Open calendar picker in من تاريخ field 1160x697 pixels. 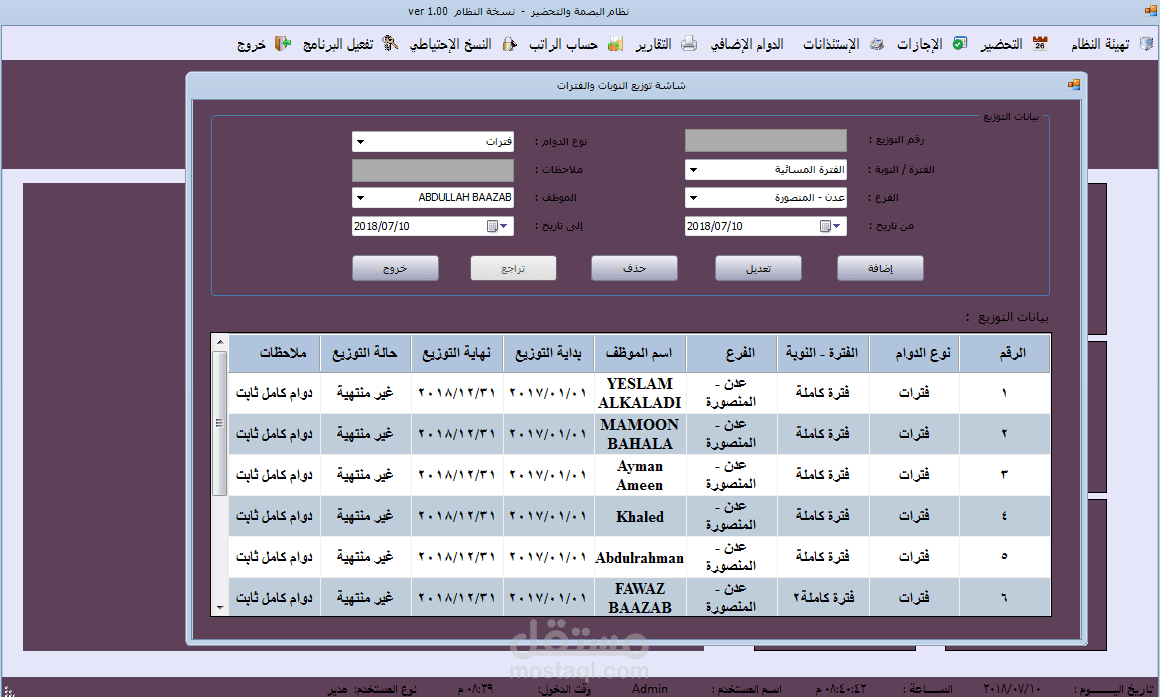coord(825,226)
